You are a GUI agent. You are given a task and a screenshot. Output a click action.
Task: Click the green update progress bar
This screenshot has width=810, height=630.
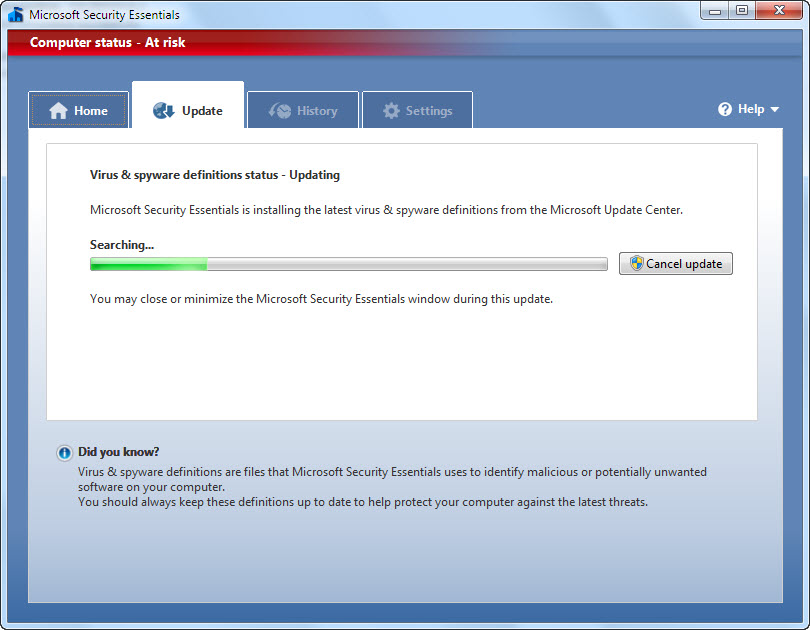click(x=349, y=264)
